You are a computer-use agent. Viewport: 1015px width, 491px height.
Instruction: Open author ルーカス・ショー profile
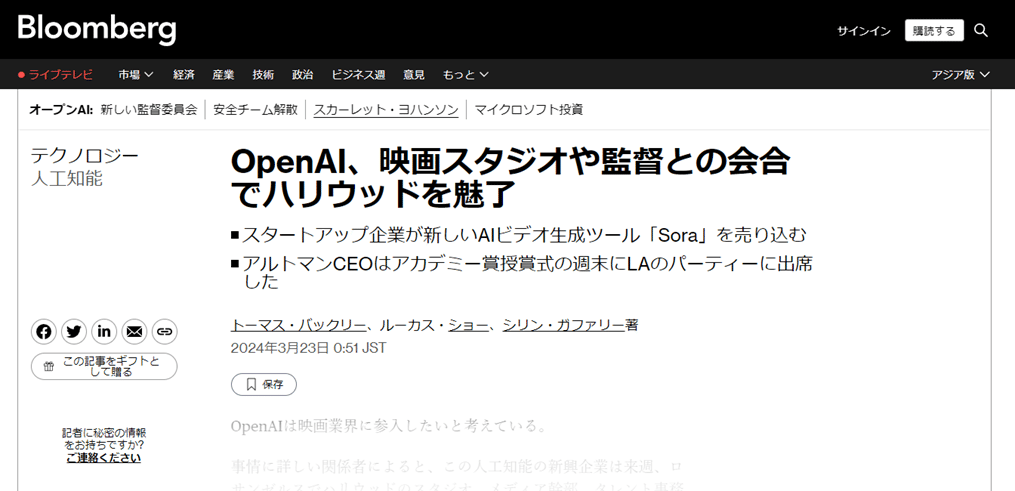434,325
